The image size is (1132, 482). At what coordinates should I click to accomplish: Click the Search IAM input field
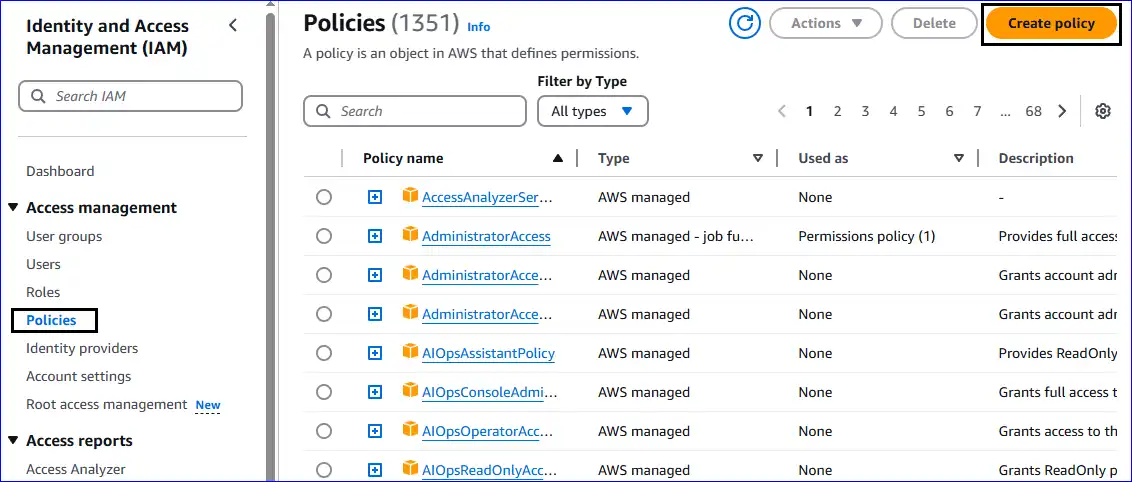tap(130, 96)
